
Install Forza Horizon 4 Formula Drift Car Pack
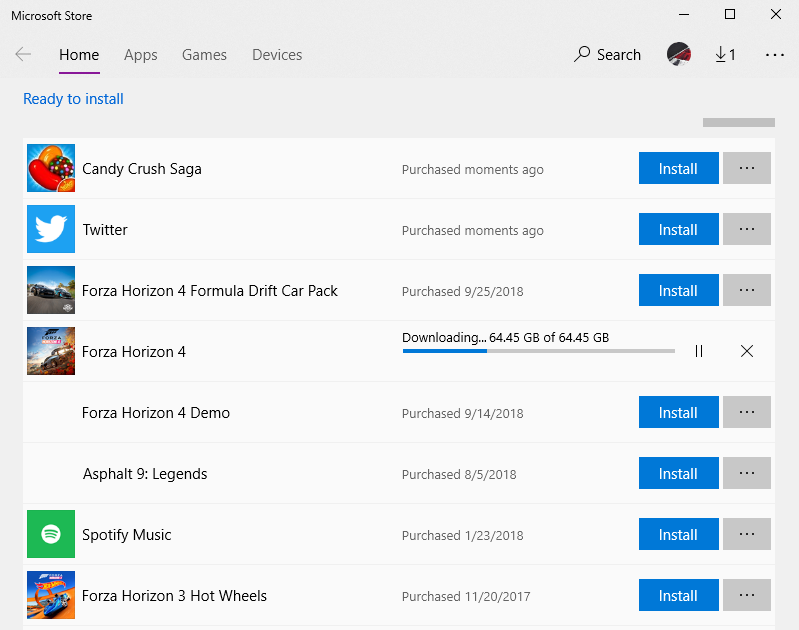point(679,290)
